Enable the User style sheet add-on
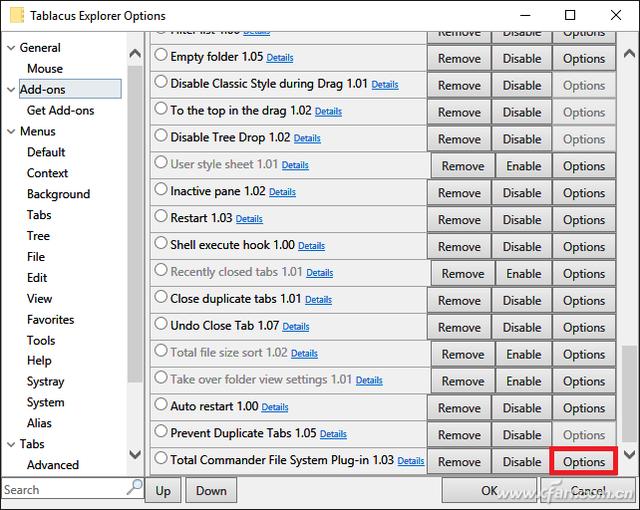640x510 pixels. pyautogui.click(x=524, y=166)
